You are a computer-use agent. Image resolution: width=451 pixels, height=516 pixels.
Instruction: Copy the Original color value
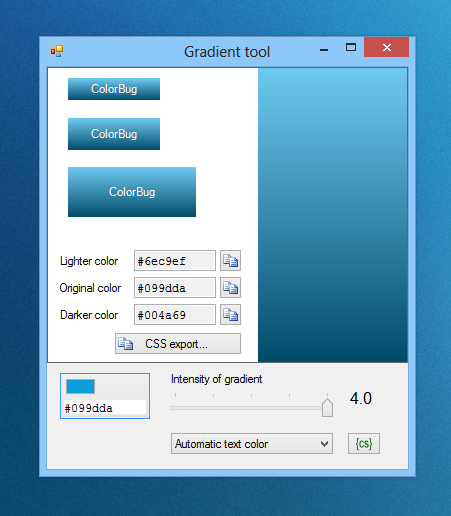230,288
